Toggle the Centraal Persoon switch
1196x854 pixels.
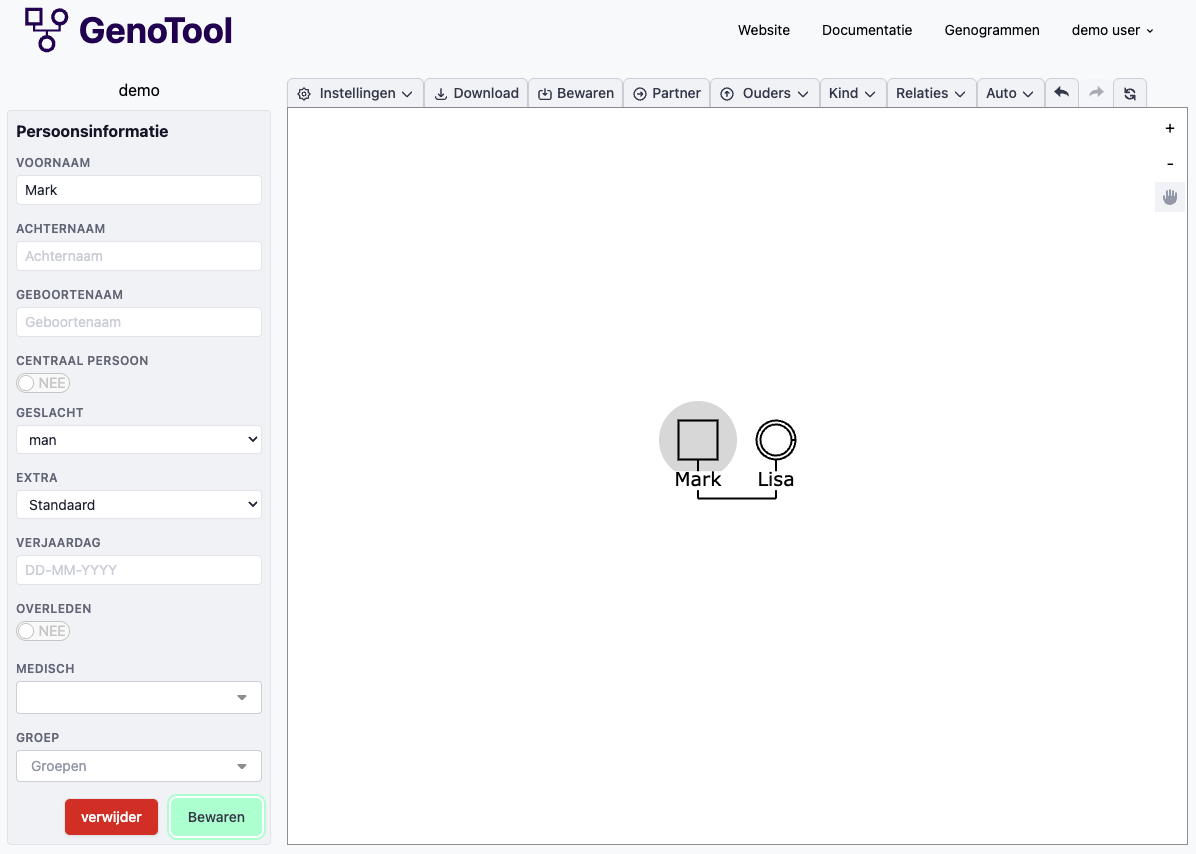tap(43, 383)
